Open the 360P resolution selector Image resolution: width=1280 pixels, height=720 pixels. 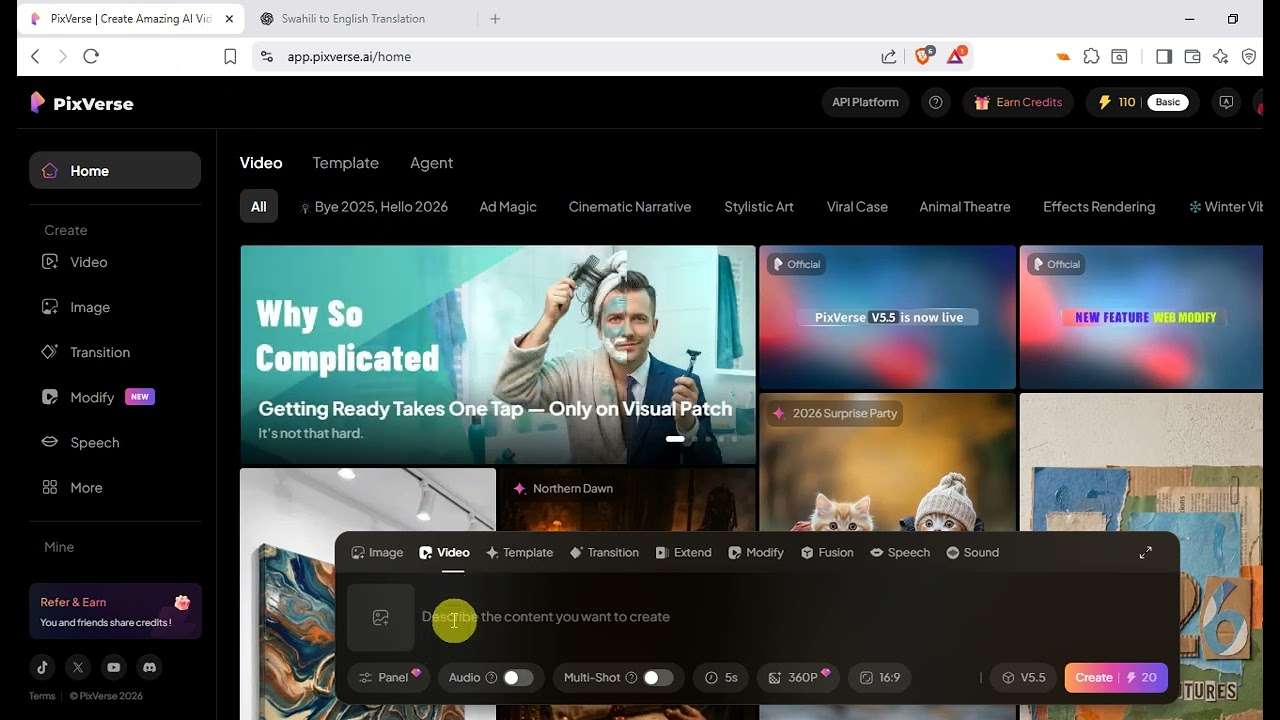pos(799,678)
